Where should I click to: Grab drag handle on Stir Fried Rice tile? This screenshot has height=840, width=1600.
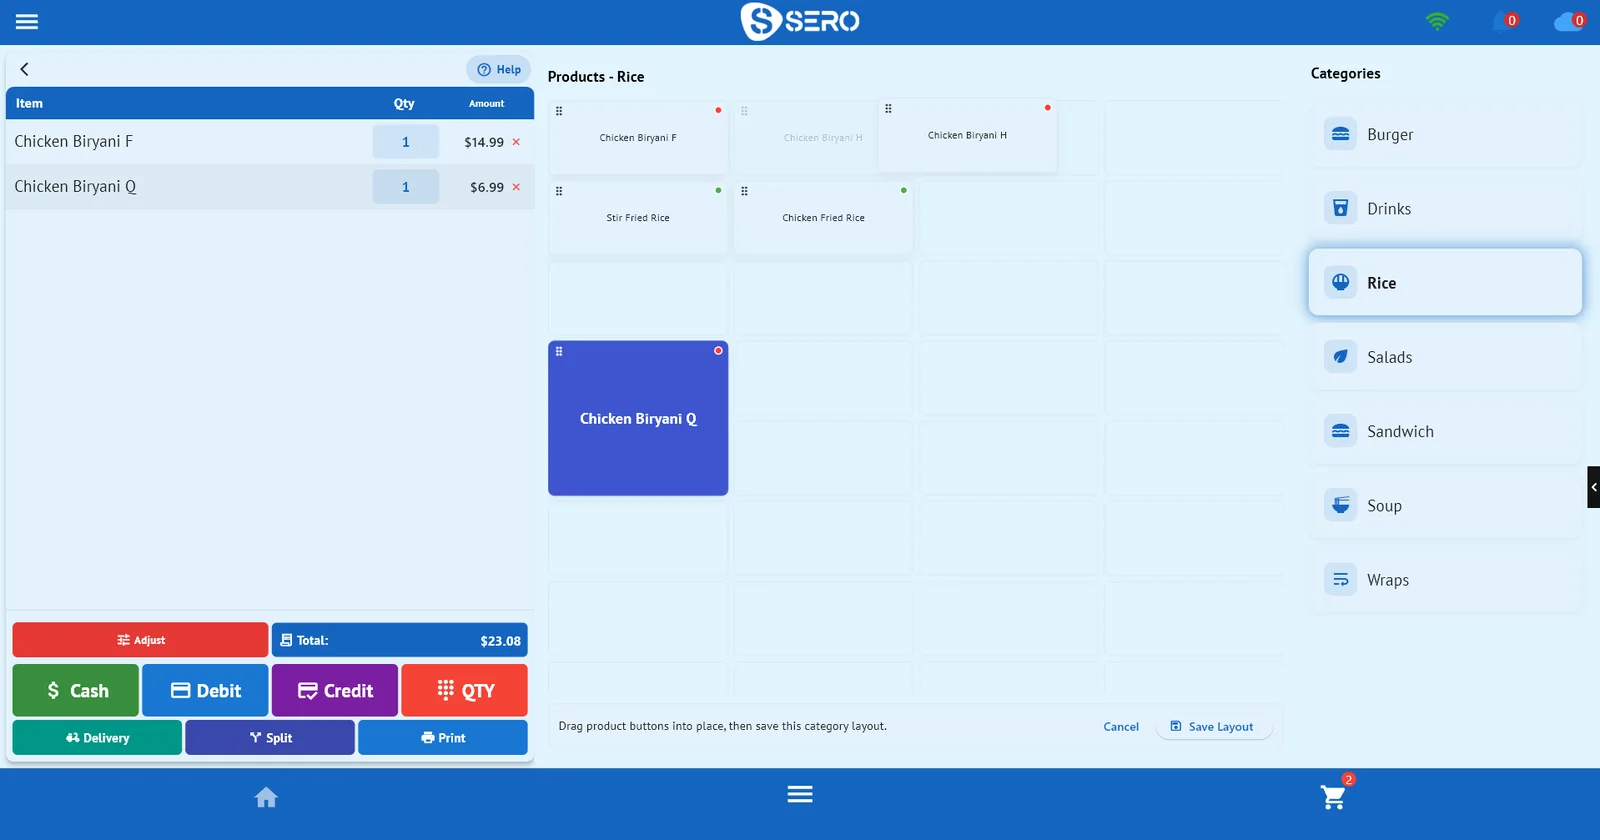559,191
